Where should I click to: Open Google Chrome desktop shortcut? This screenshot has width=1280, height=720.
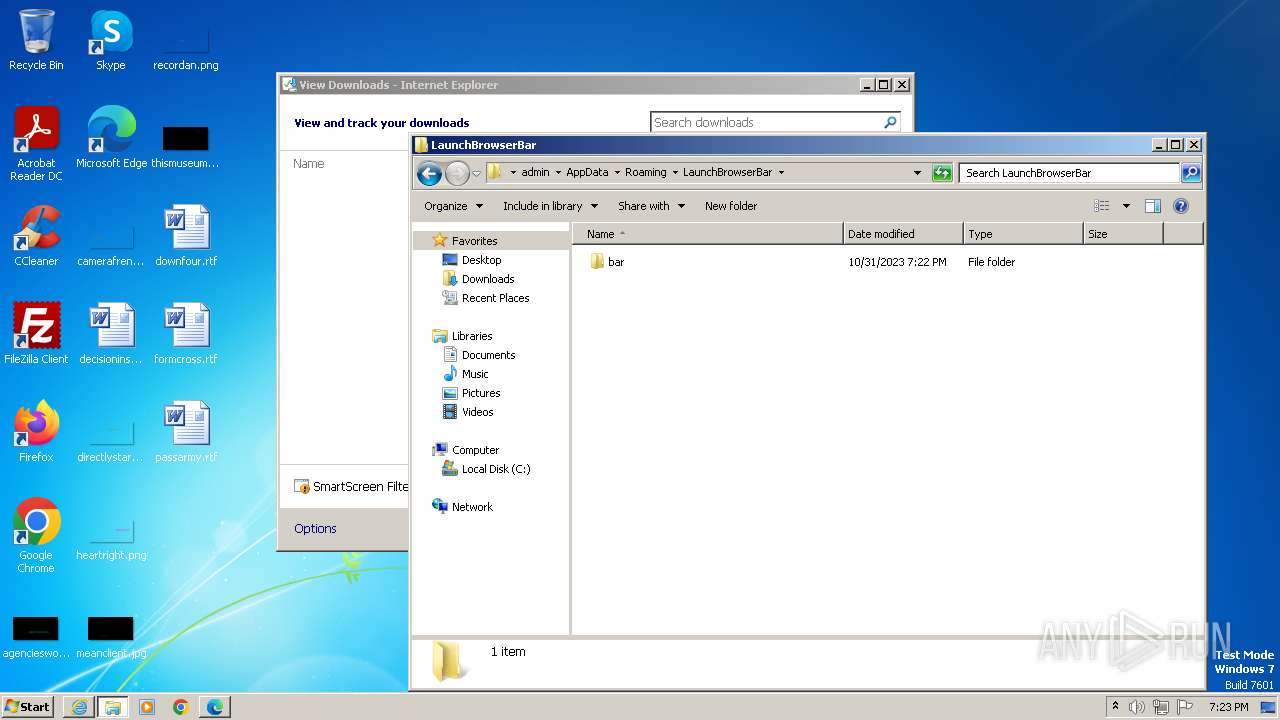(x=36, y=535)
